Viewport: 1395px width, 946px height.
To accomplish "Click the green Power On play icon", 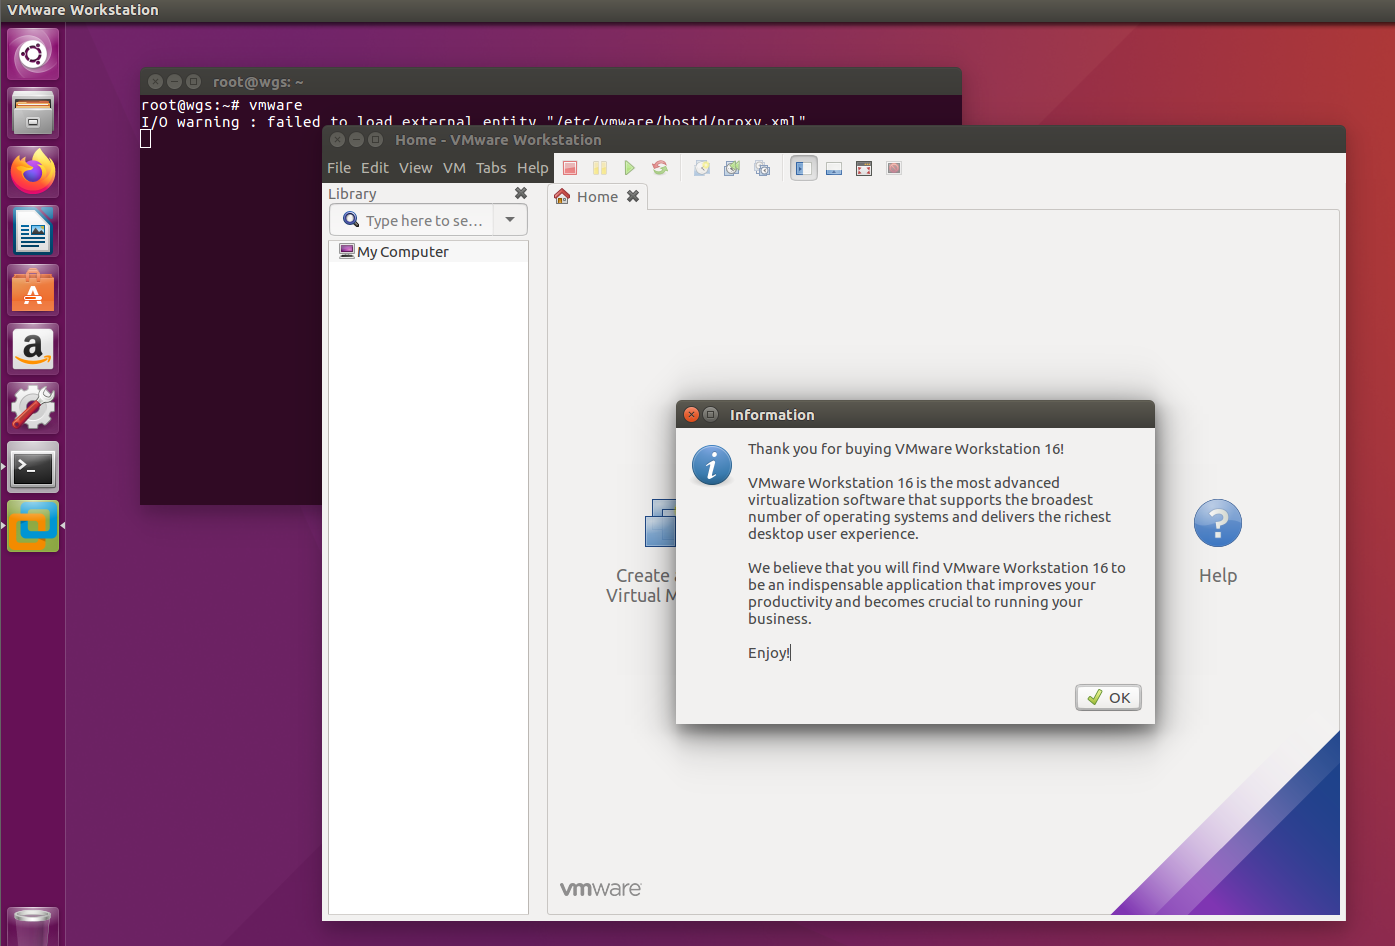I will click(629, 168).
